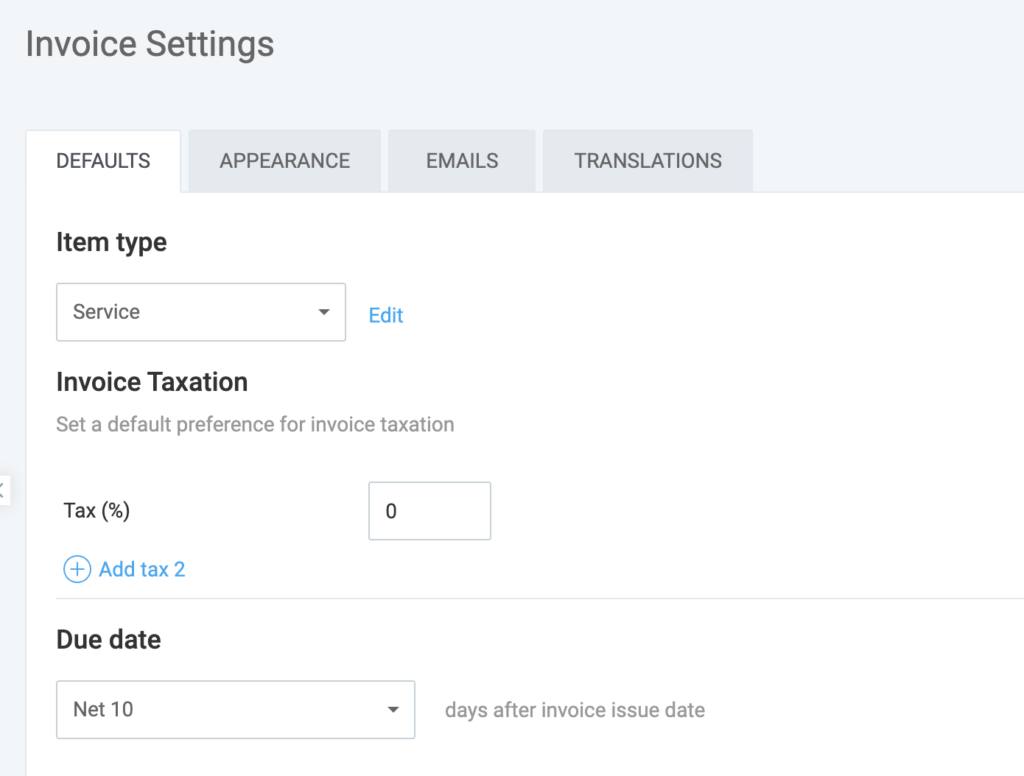
Task: Click the plus circle icon beside Add tax 2
Action: (77, 570)
